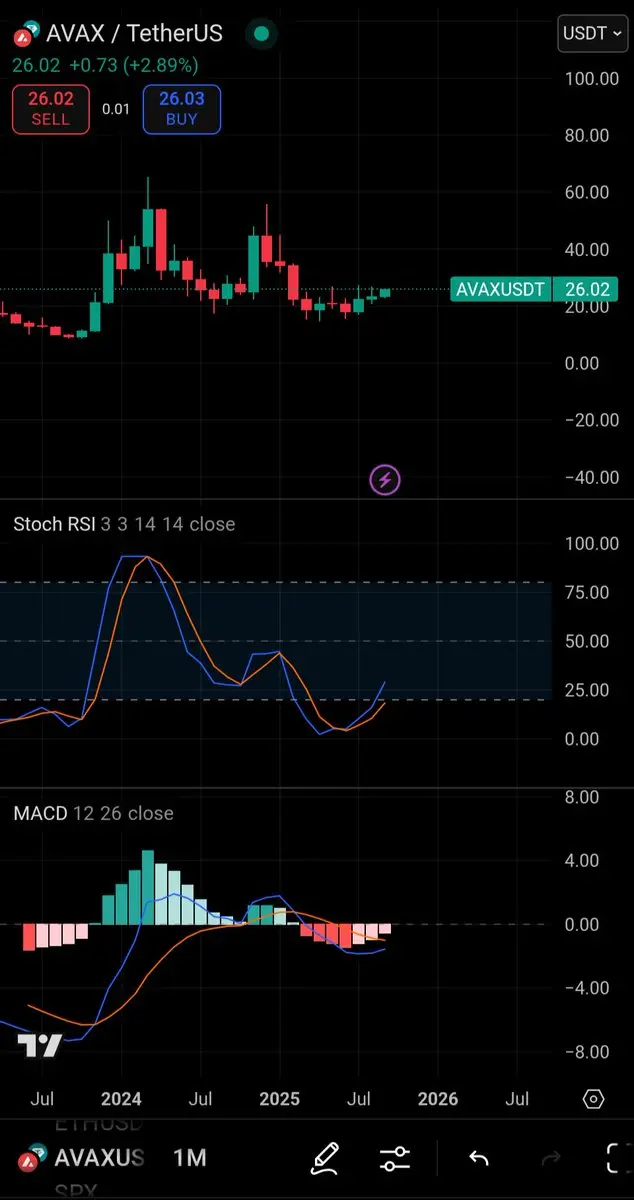Image resolution: width=634 pixels, height=1200 pixels.
Task: Click the AVAXUSDT price label on axis
Action: coord(500,290)
